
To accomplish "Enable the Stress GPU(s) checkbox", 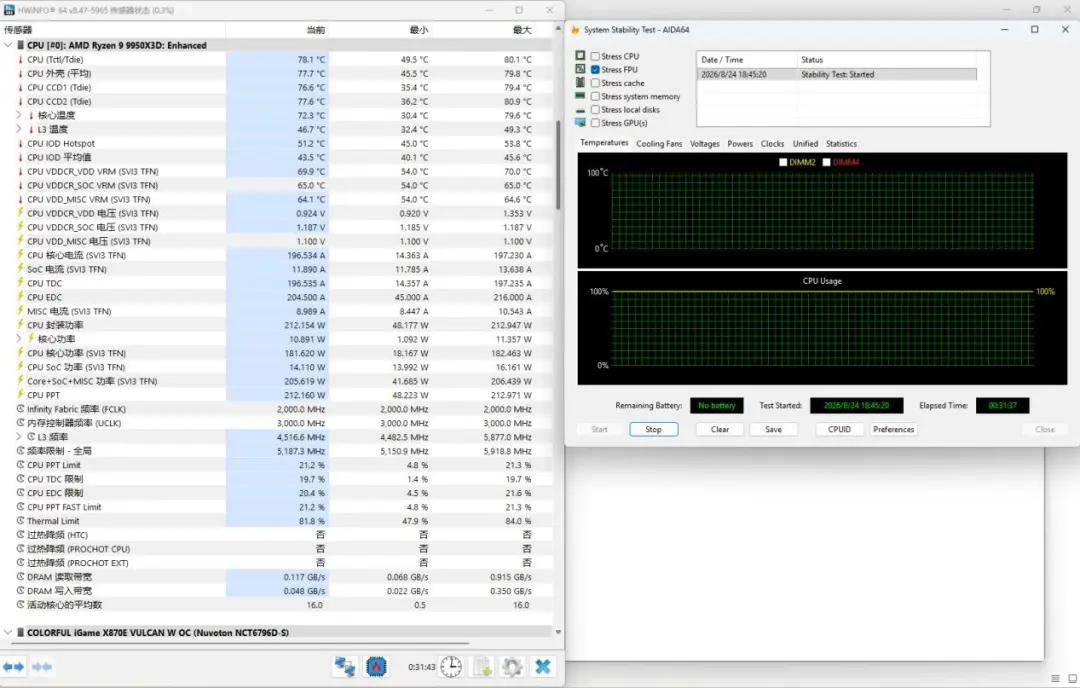I will (595, 123).
